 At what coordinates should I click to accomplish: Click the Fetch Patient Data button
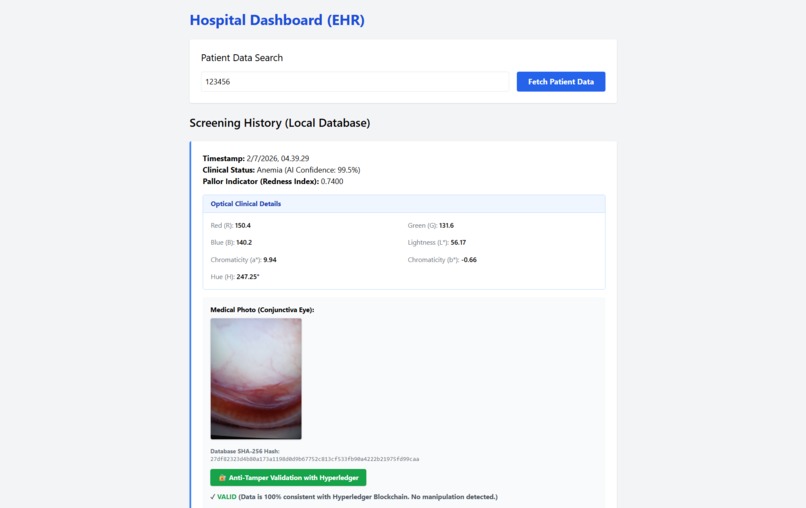click(561, 82)
